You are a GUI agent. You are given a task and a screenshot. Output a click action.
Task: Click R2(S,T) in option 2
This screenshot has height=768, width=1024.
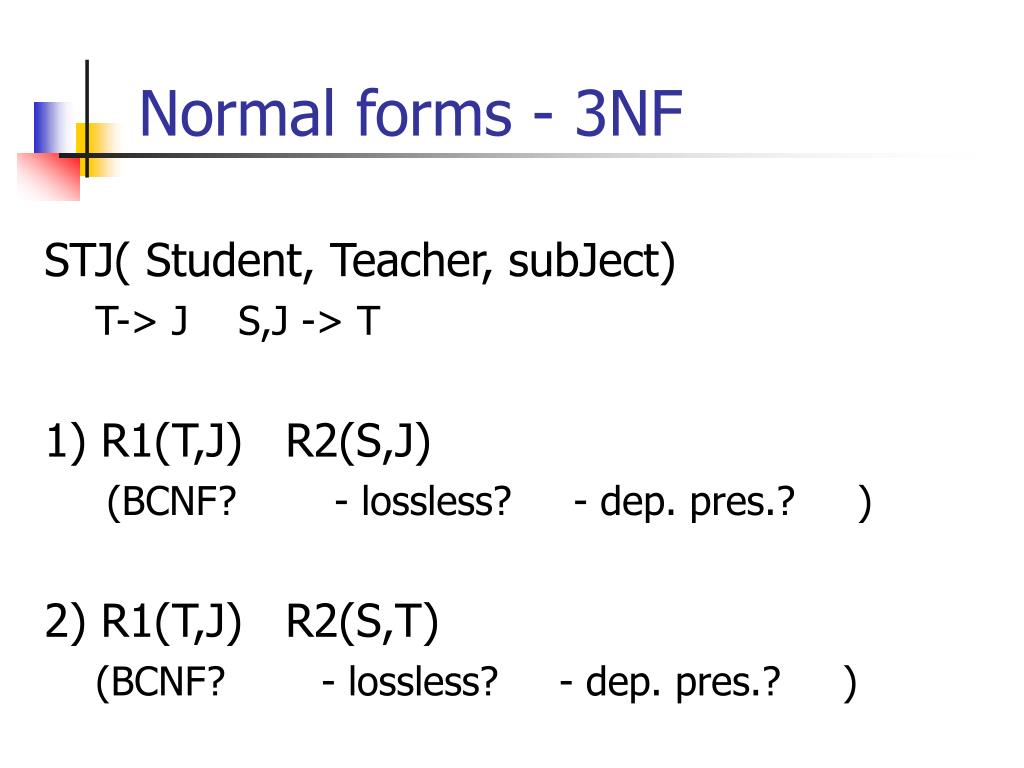(362, 621)
